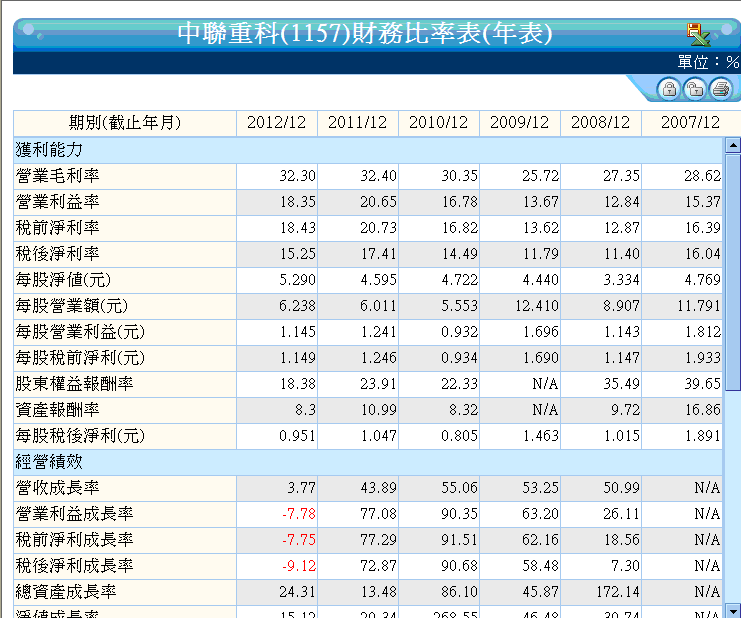Viewport: 741px width, 618px height.
Task: Click the 股東權益報酬率 row label
Action: 75,384
